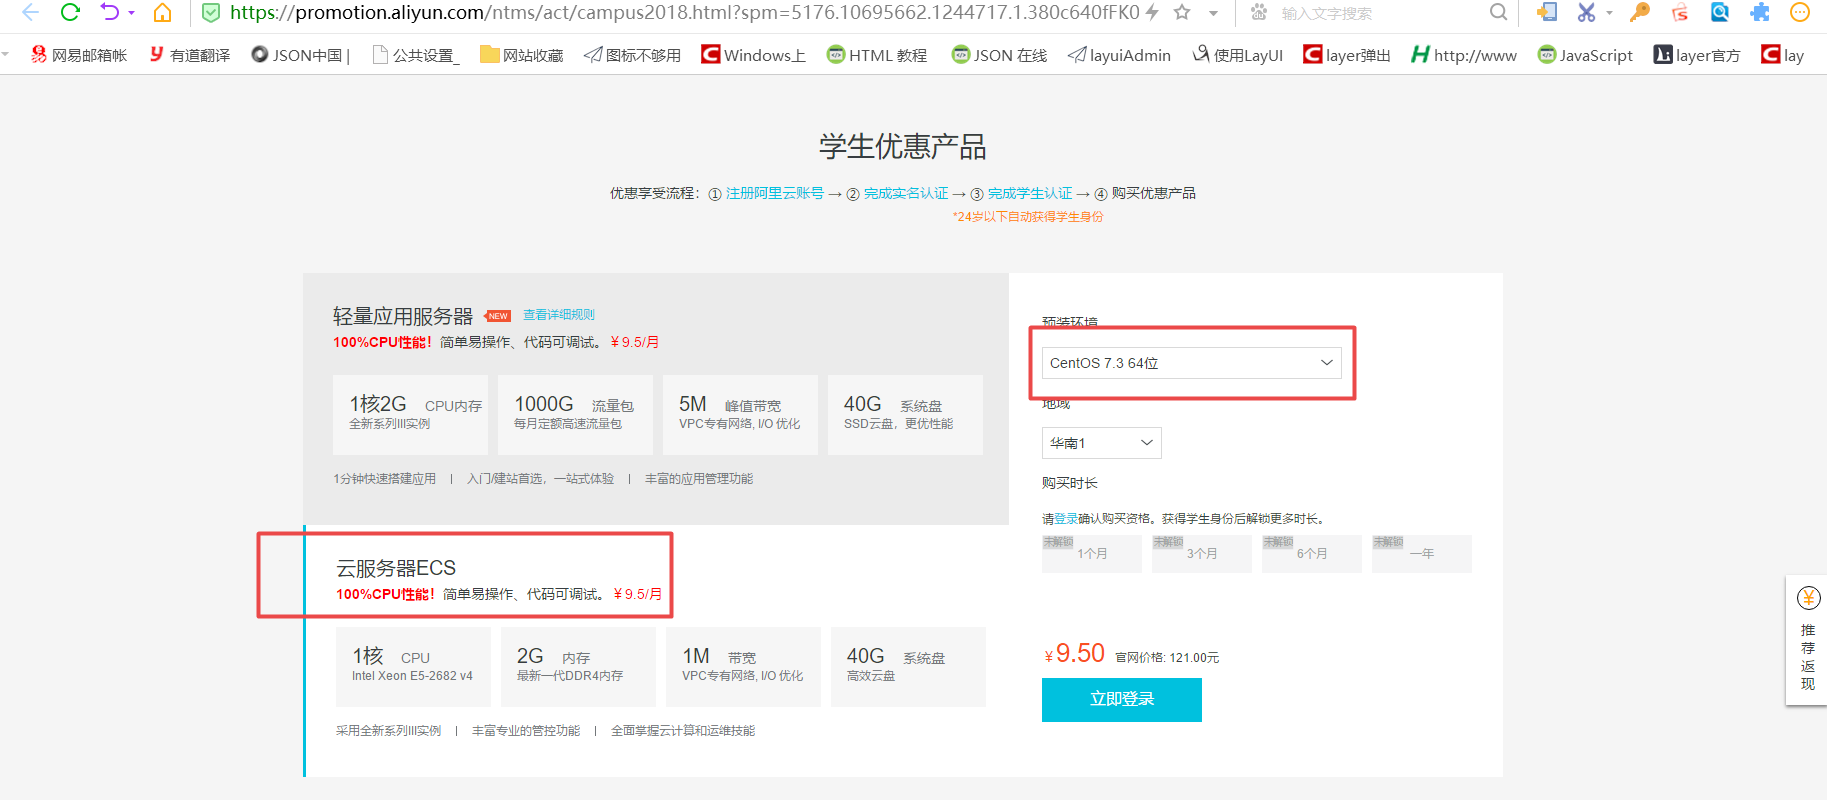Viewport: 1827px width, 800px height.
Task: Open the blue Q search extension icon
Action: [x=1720, y=12]
